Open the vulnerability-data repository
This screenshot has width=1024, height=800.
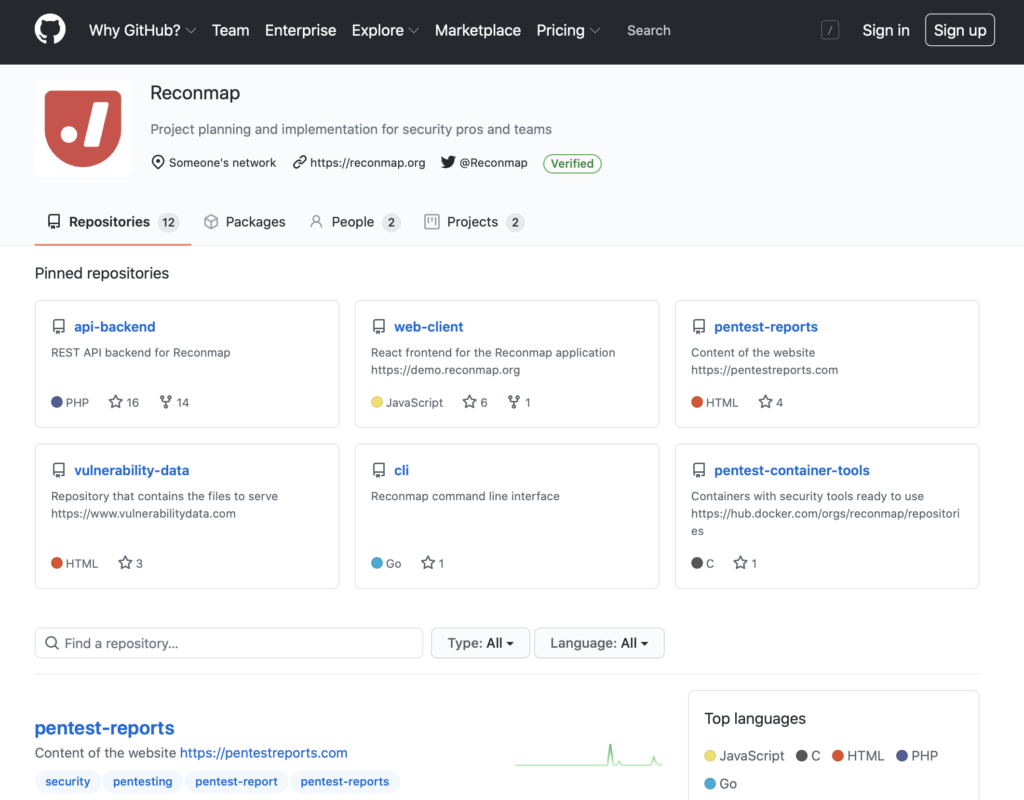tap(131, 470)
